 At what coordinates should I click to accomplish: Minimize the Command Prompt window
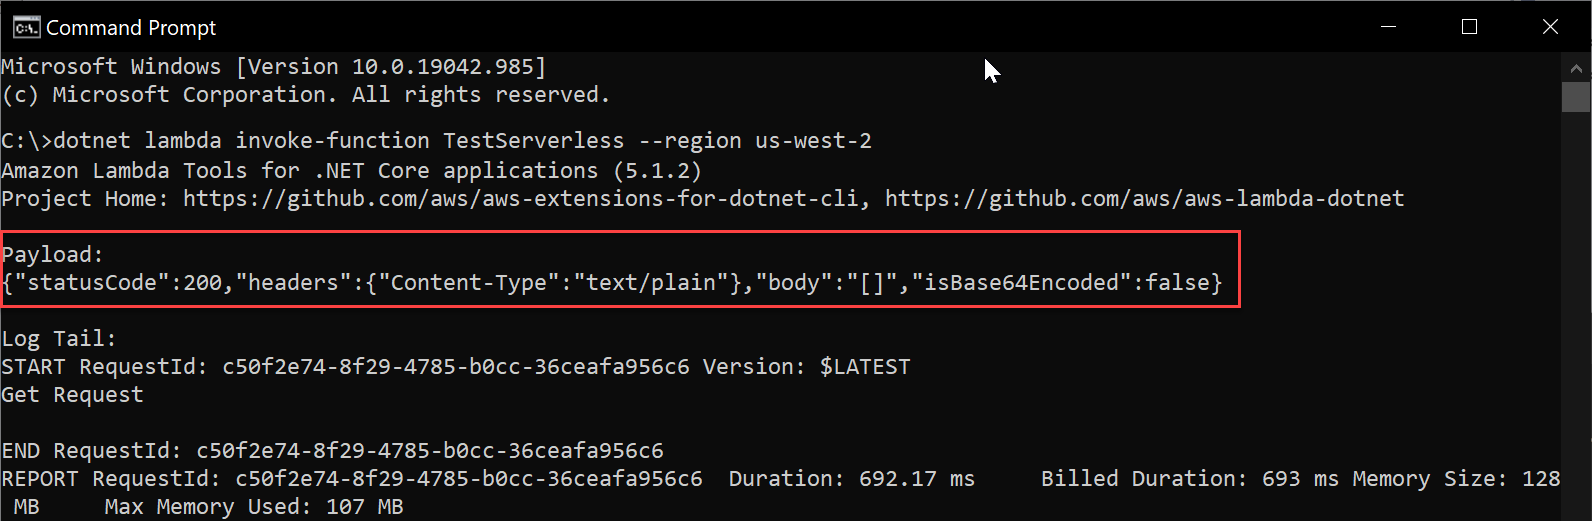coord(1388,27)
